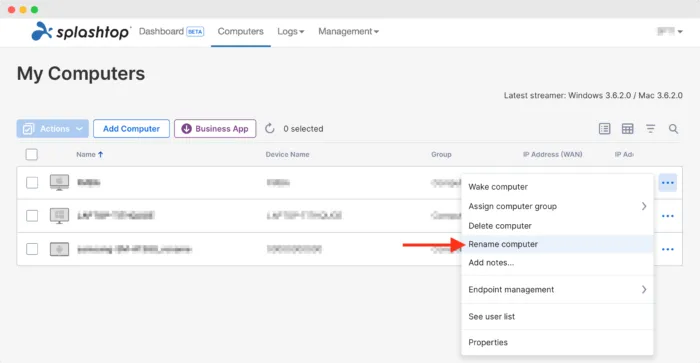Image resolution: width=700 pixels, height=363 pixels.
Task: Check the second computer row checkbox
Action: (x=32, y=216)
